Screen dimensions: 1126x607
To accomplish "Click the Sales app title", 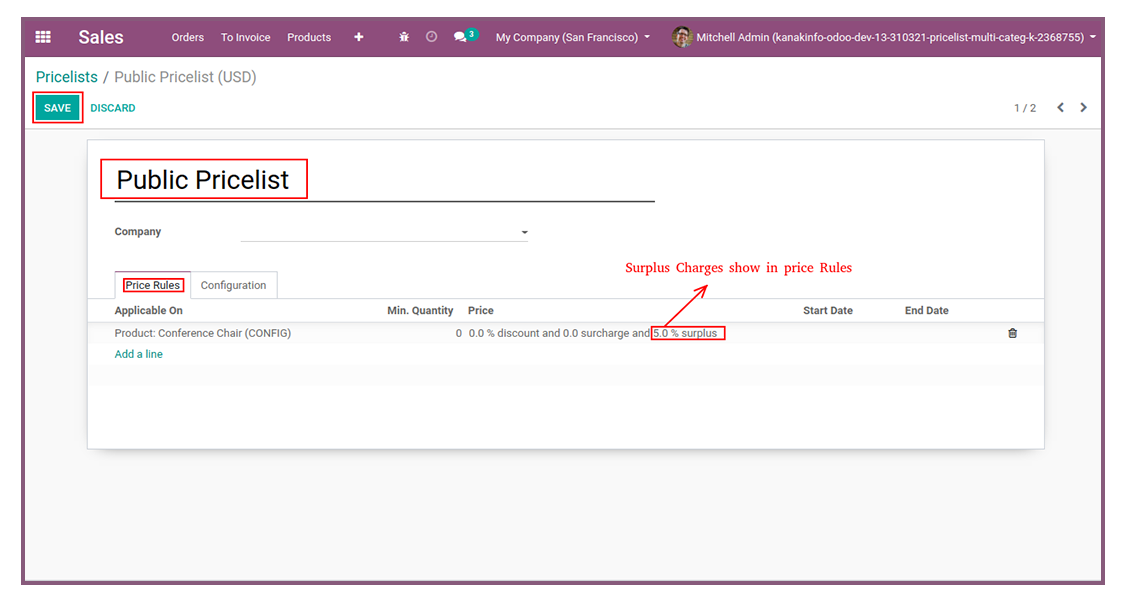I will click(x=101, y=37).
